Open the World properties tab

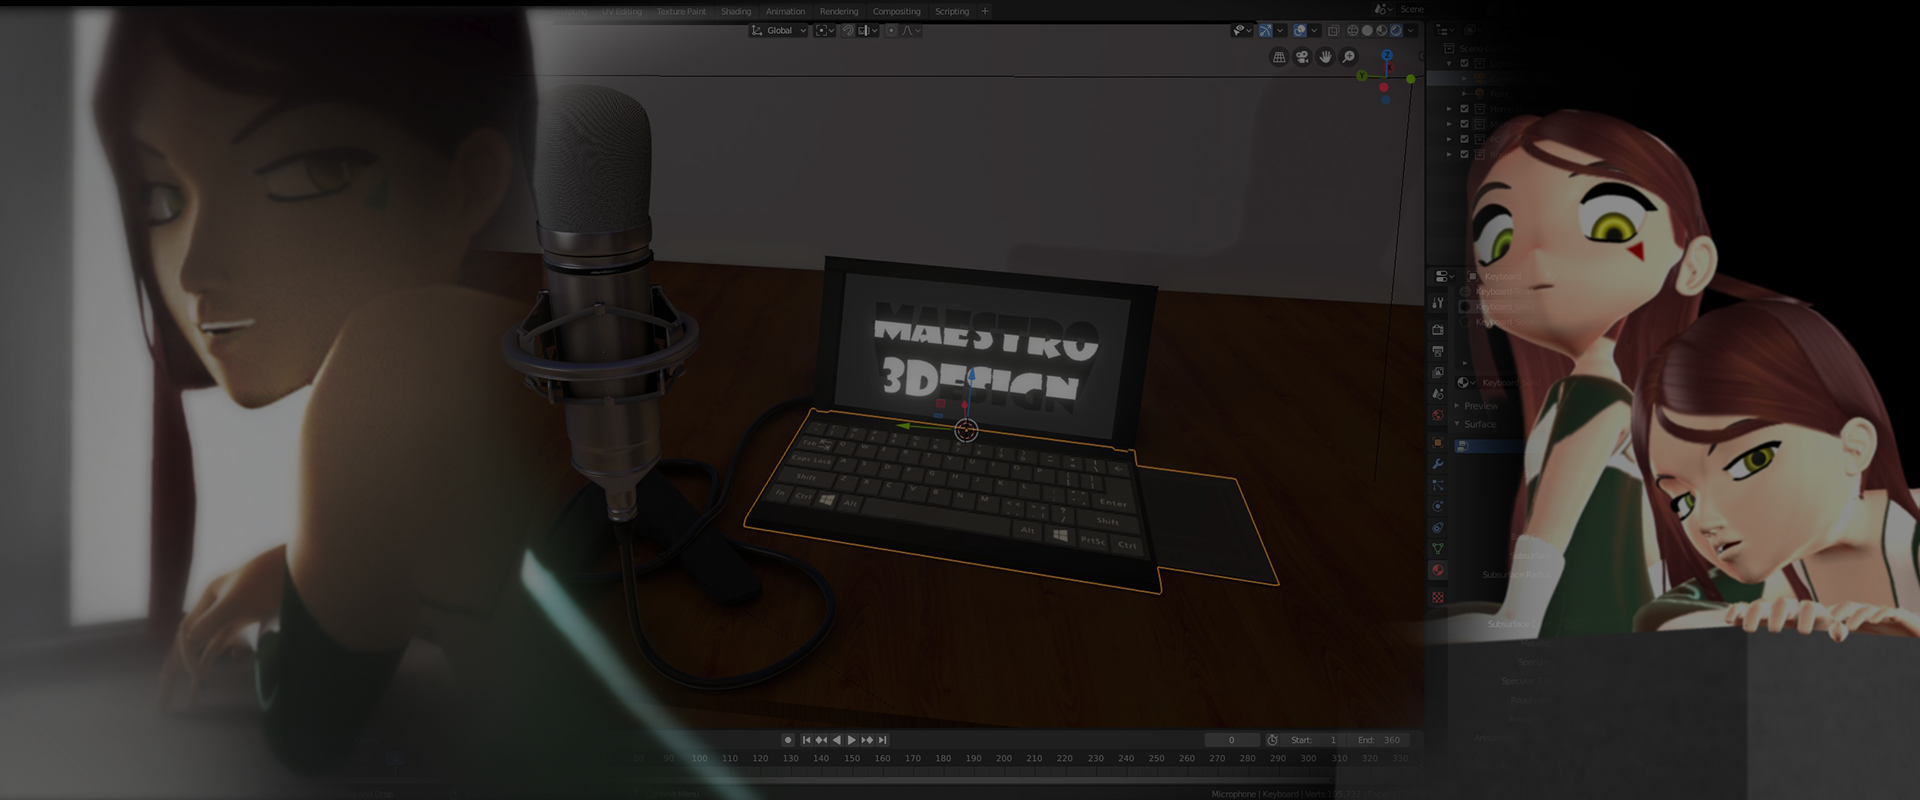1438,415
